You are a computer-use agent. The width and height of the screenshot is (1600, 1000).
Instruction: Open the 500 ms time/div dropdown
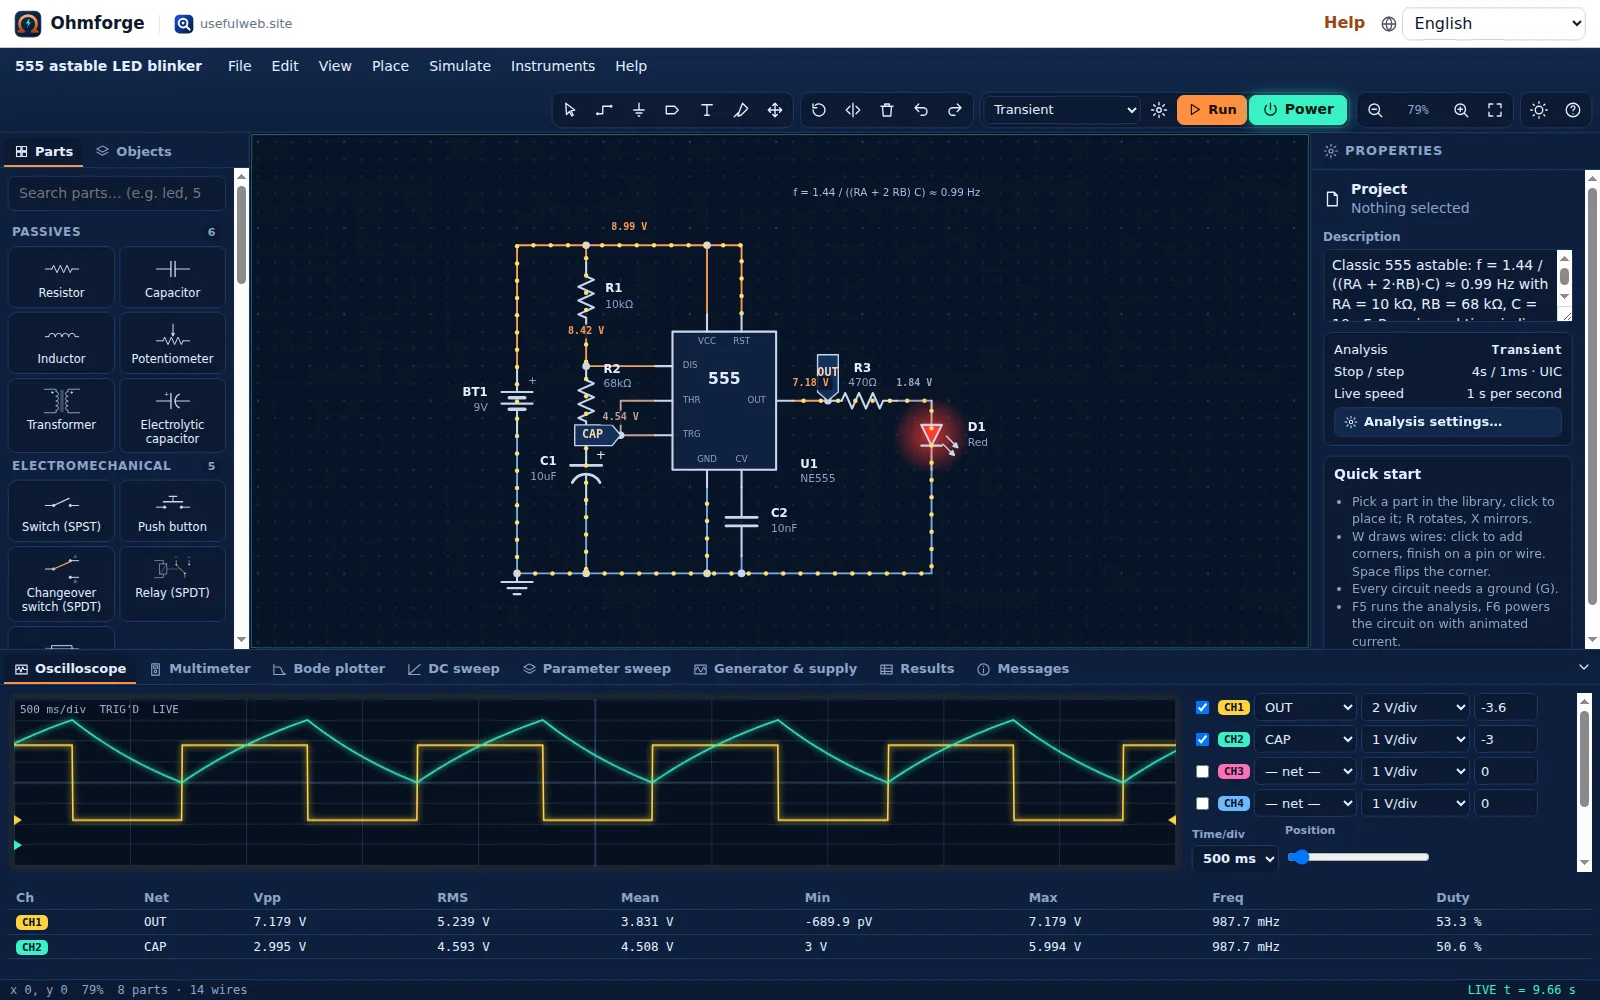point(1236,858)
